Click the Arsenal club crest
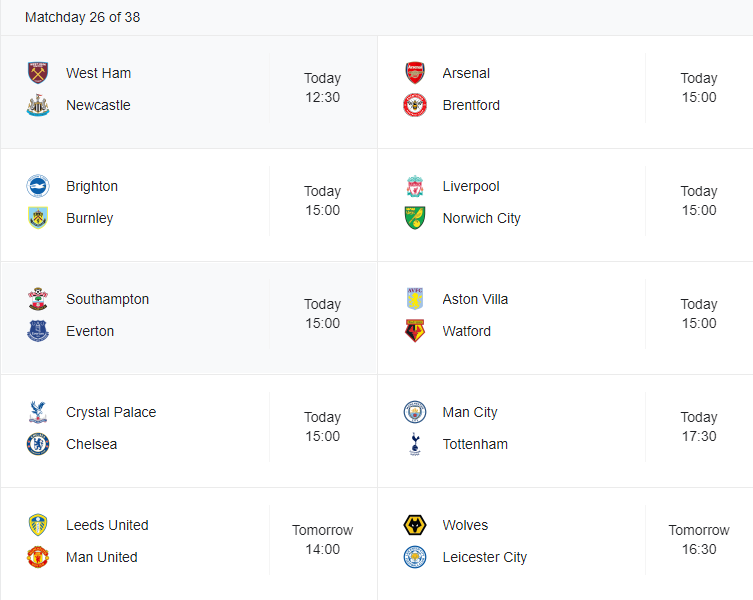Viewport: 753px width, 600px height. pyautogui.click(x=414, y=73)
